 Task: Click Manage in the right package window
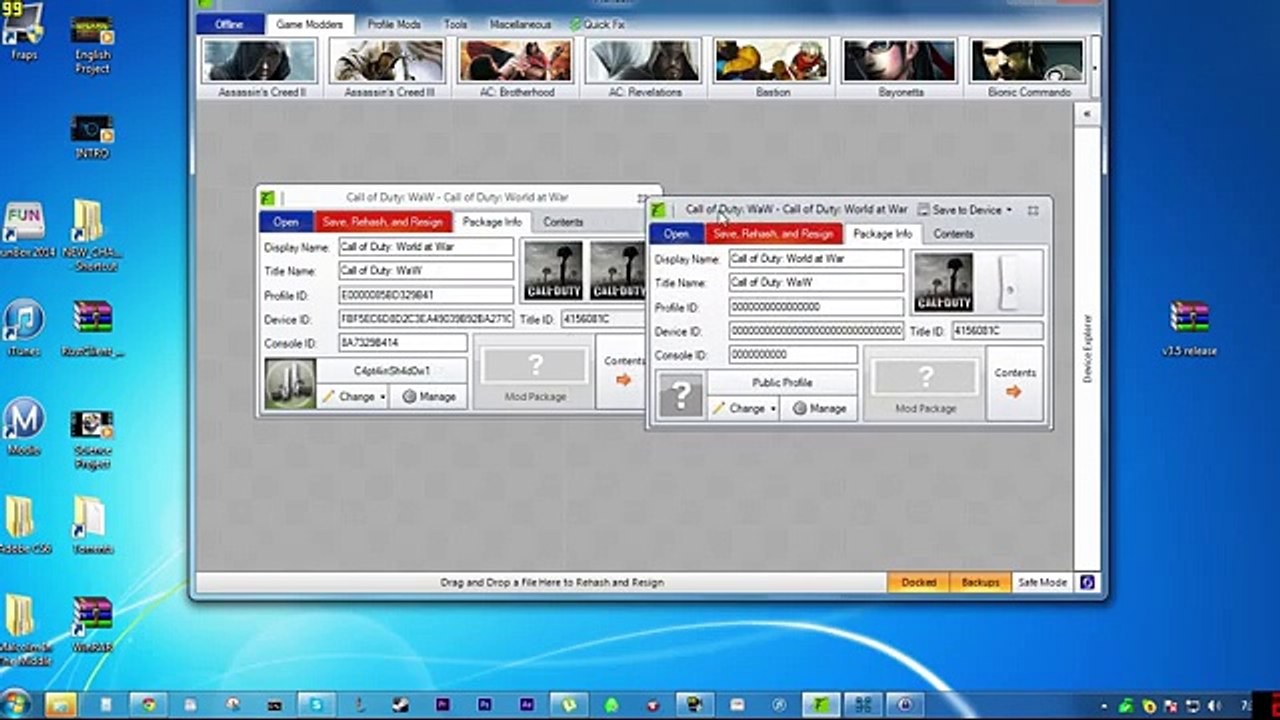coord(819,408)
